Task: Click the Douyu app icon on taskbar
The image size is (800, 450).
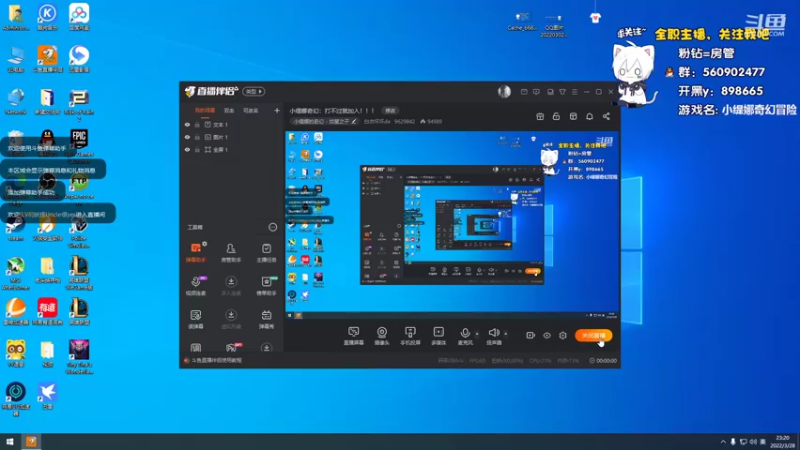Action: 31,441
